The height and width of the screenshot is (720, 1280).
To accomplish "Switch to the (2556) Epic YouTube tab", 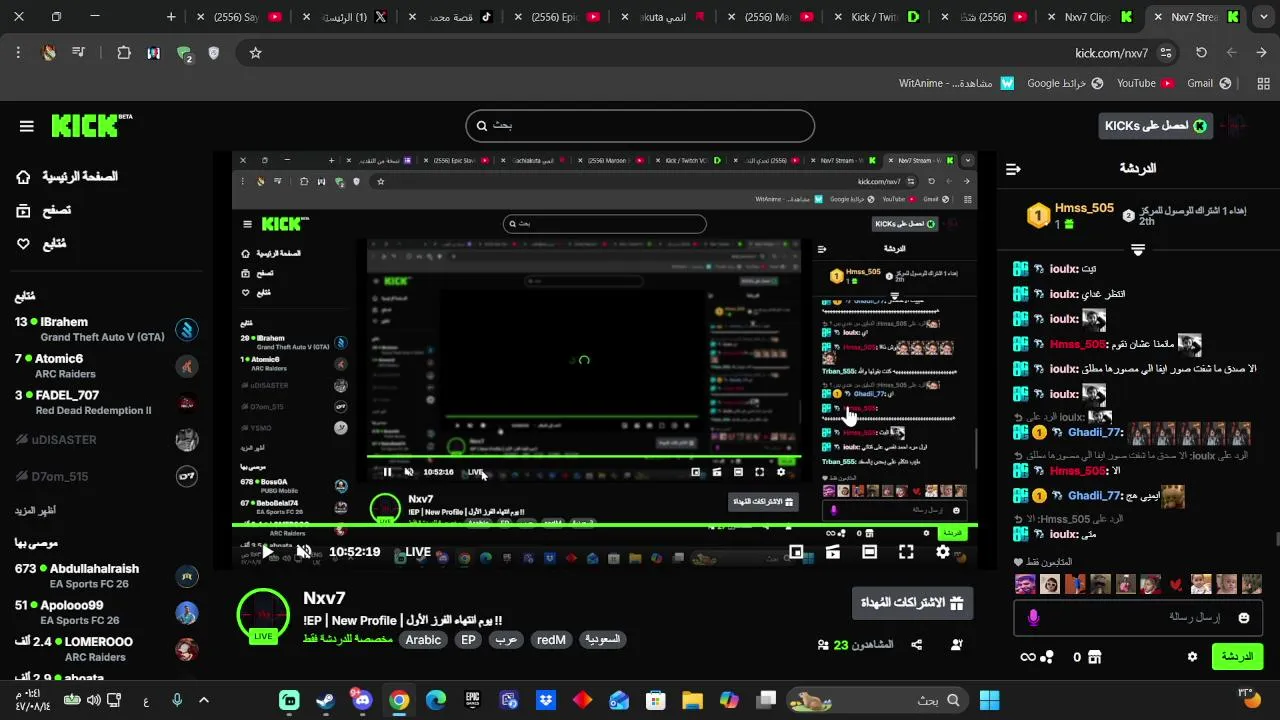I will [555, 17].
